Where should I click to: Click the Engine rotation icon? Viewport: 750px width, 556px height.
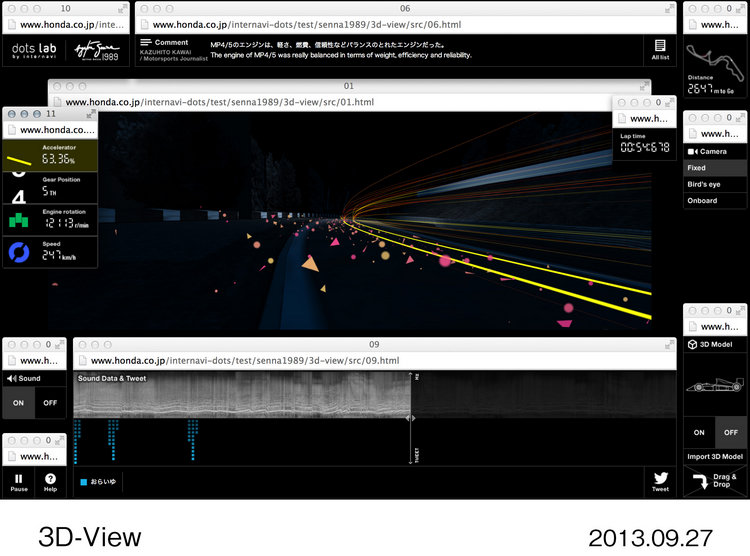coord(20,219)
